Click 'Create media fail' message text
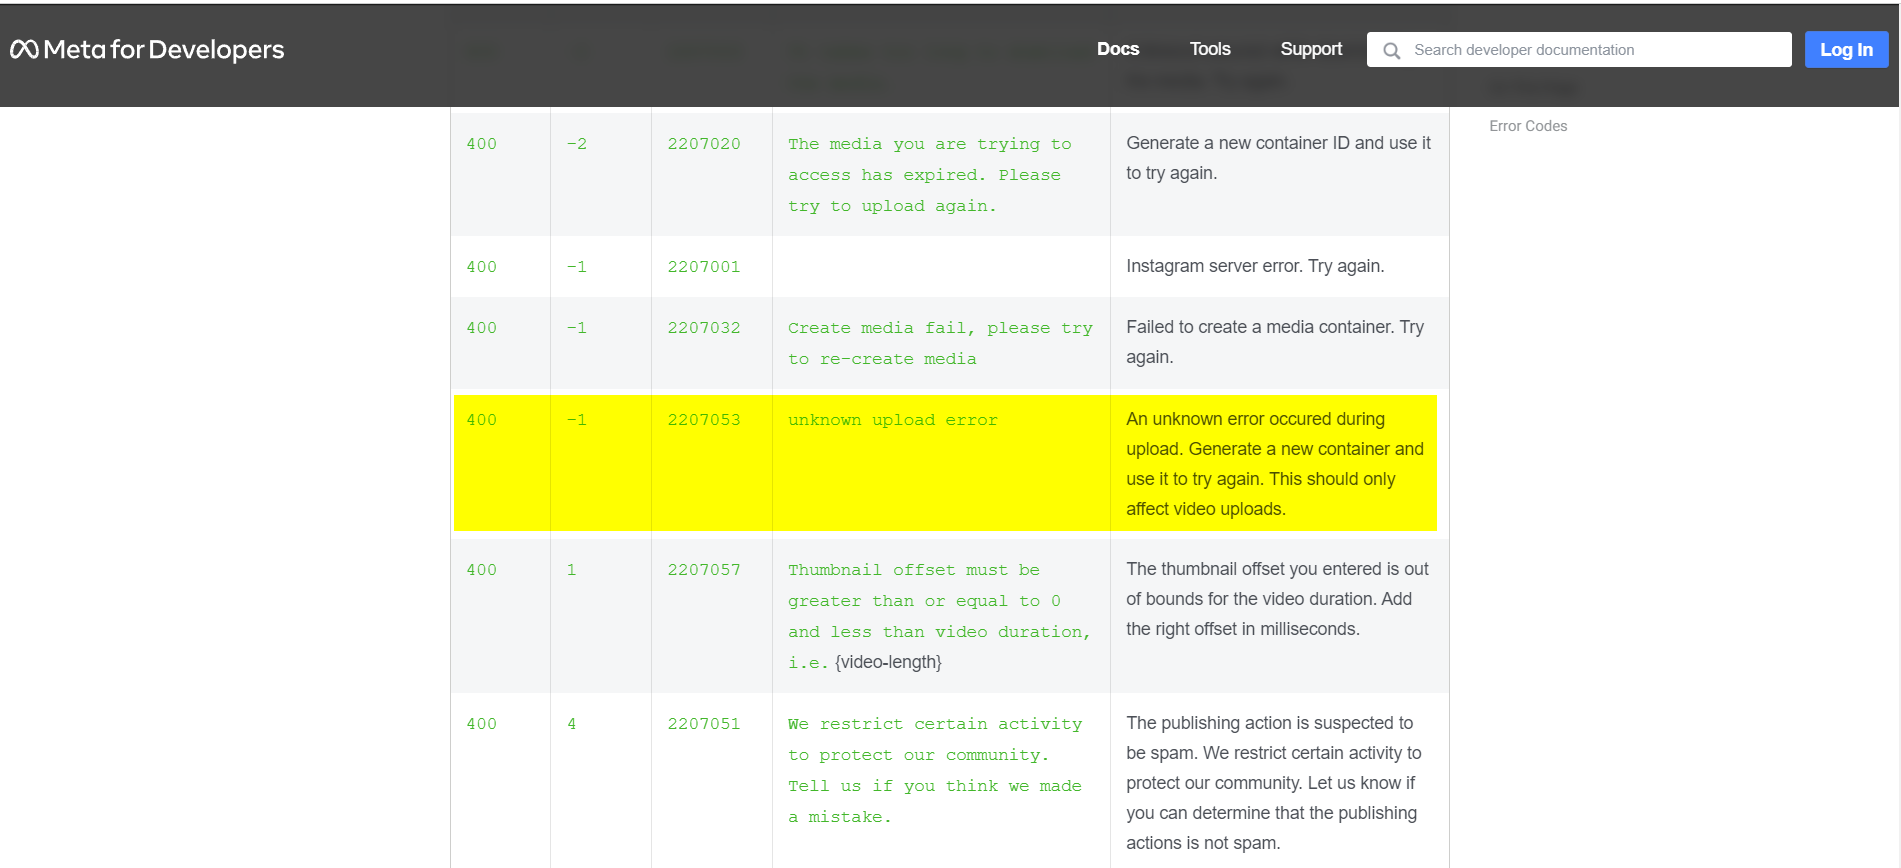Image resolution: width=1901 pixels, height=868 pixels. tap(940, 343)
